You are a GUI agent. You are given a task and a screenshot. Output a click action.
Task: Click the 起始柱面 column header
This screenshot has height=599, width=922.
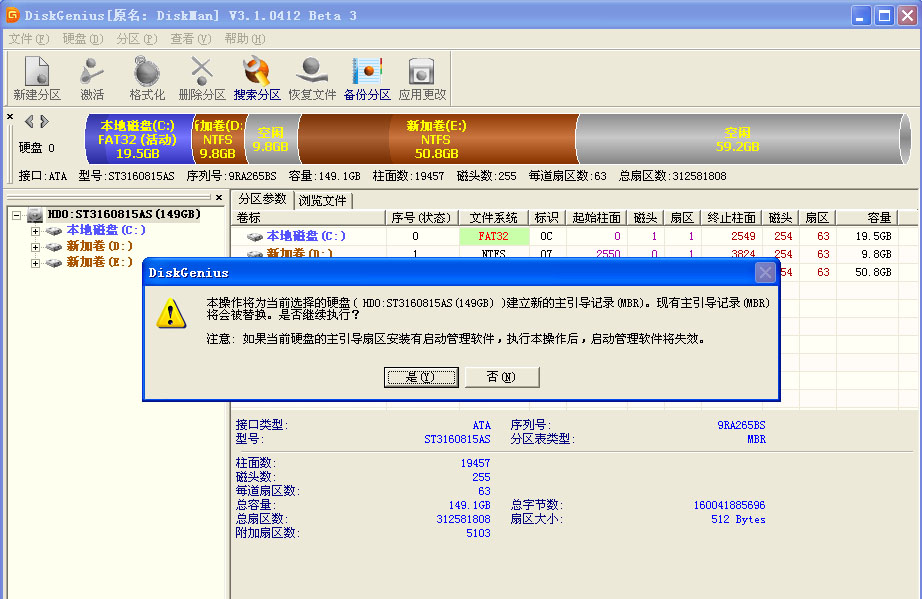596,218
